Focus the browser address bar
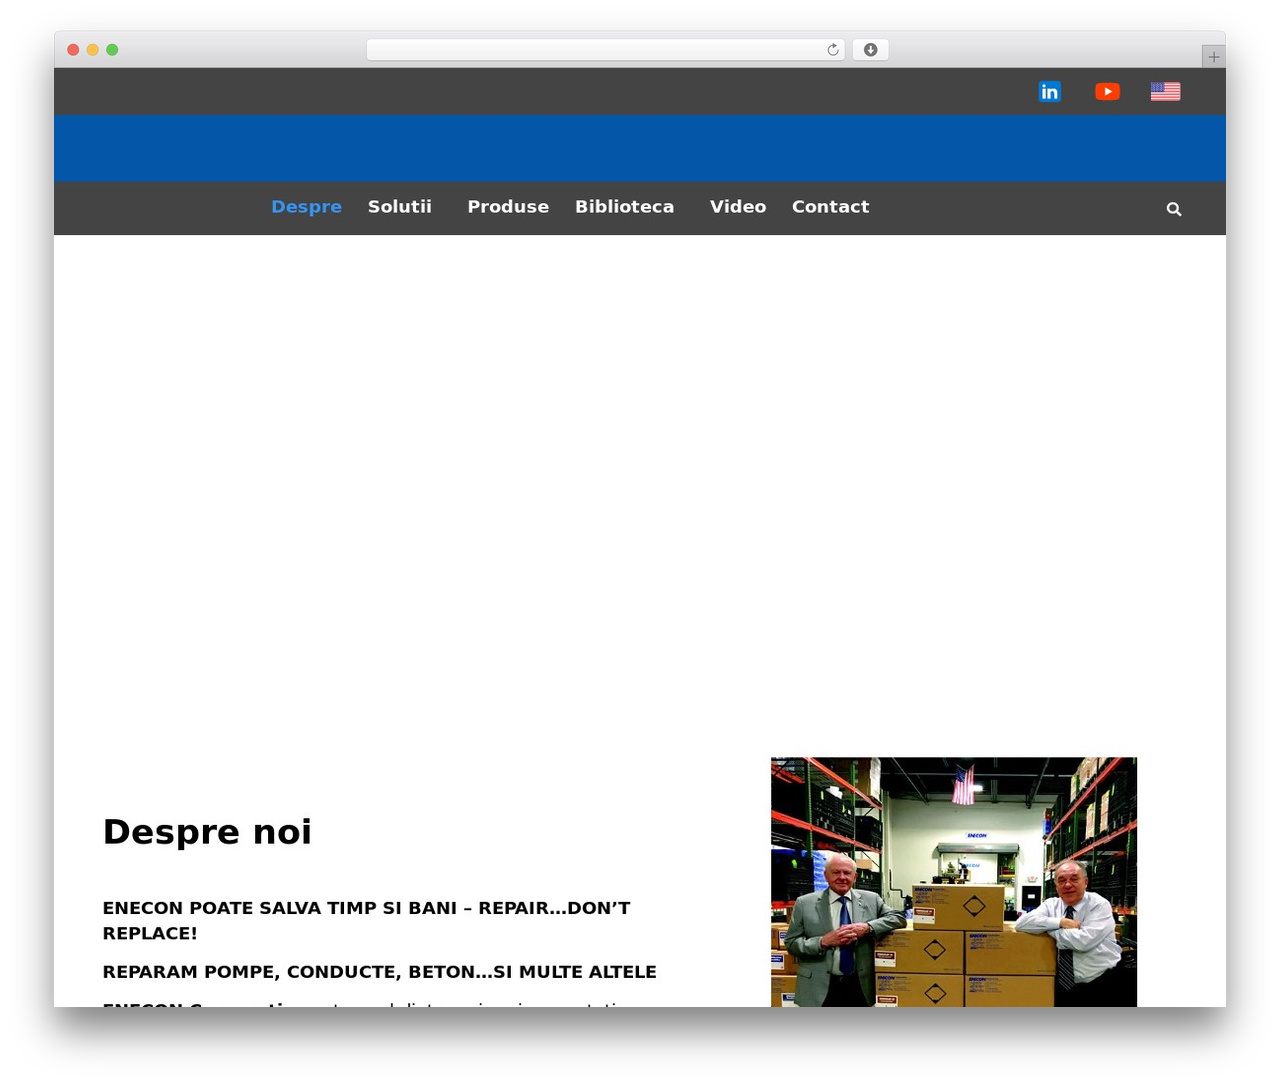 [605, 50]
